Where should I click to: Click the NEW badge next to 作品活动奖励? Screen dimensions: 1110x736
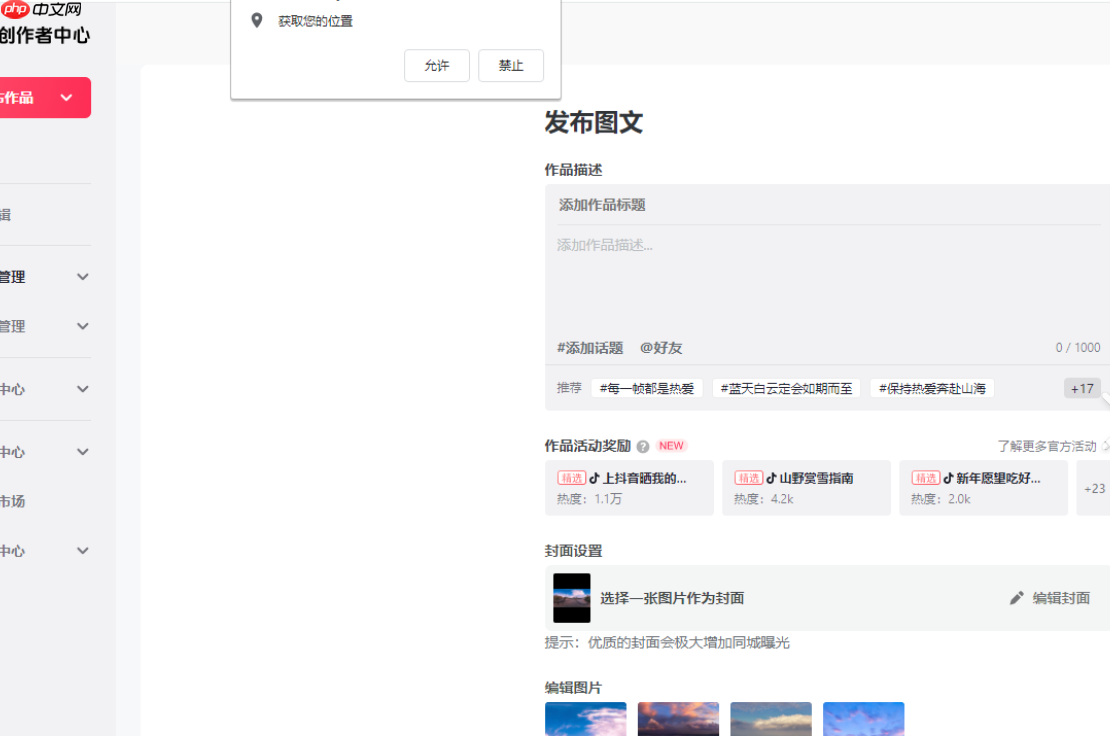pos(670,446)
